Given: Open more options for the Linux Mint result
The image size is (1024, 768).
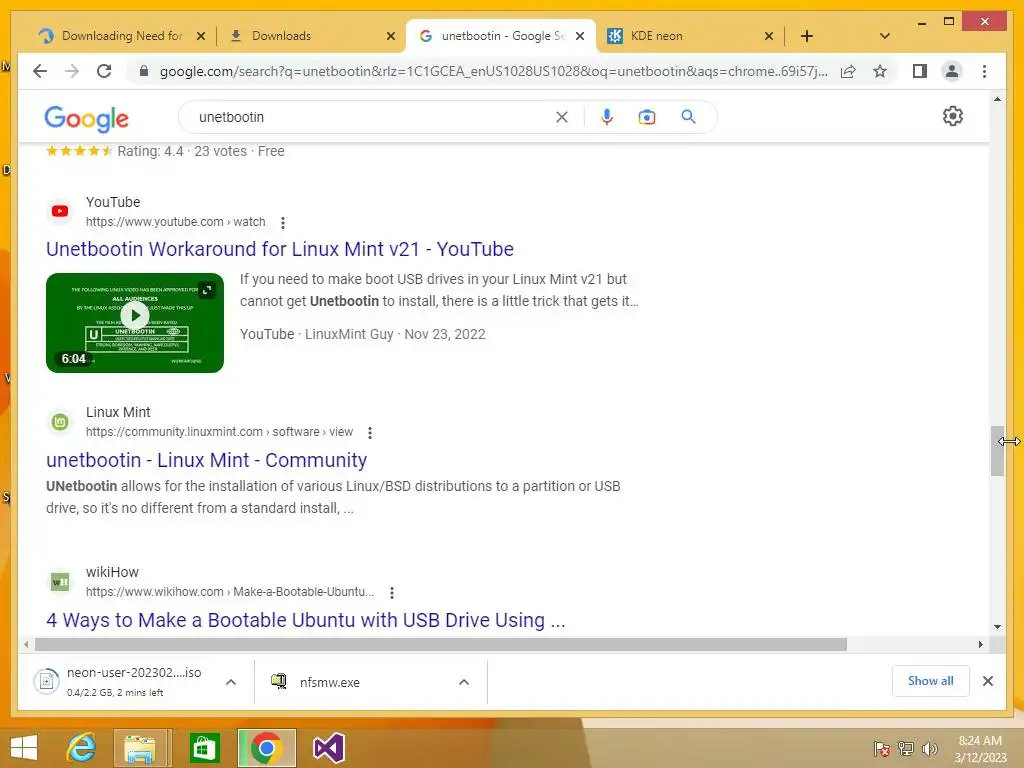Looking at the screenshot, I should 370,433.
